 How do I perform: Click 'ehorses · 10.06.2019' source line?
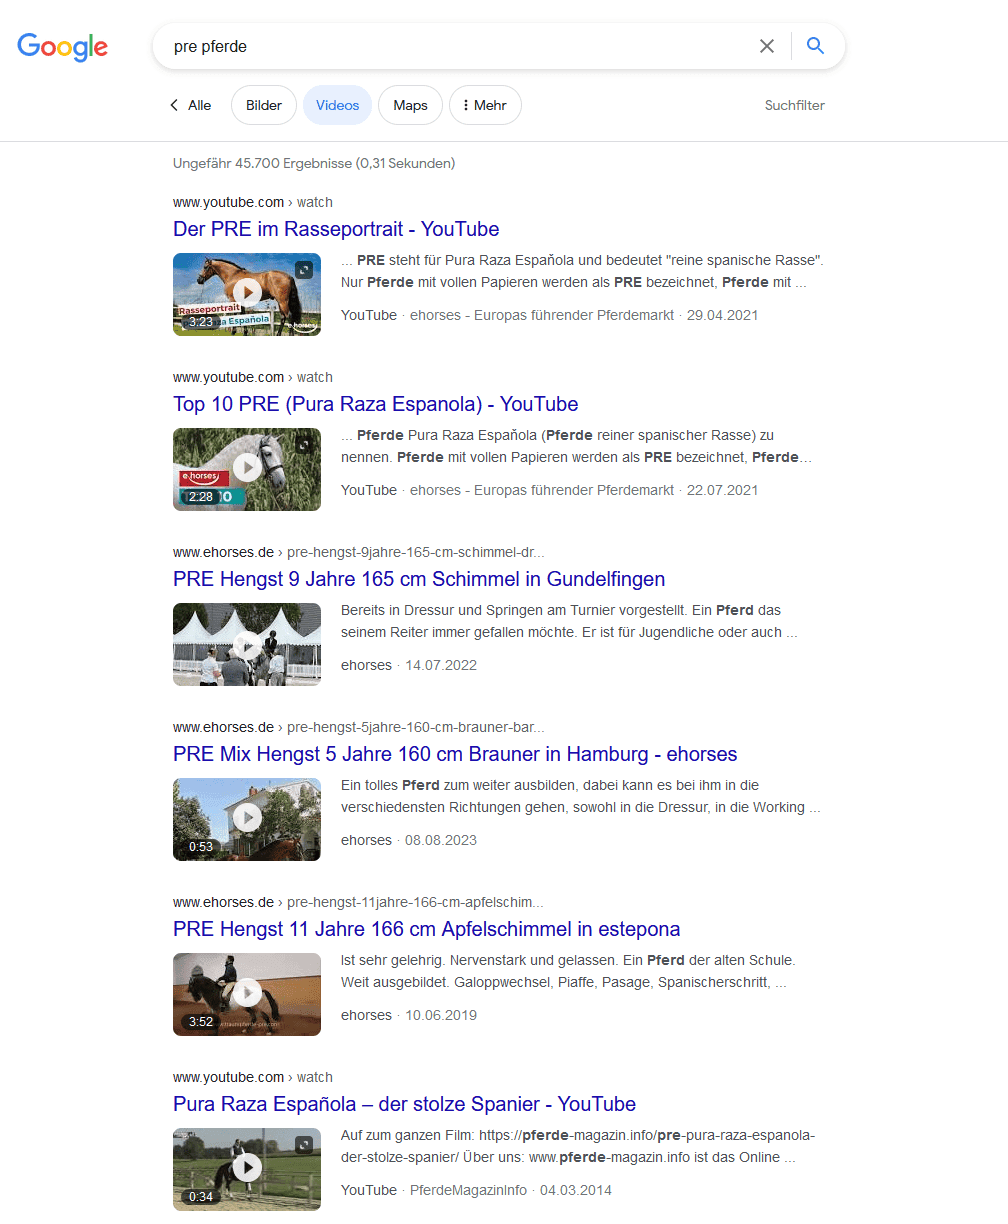[409, 1015]
